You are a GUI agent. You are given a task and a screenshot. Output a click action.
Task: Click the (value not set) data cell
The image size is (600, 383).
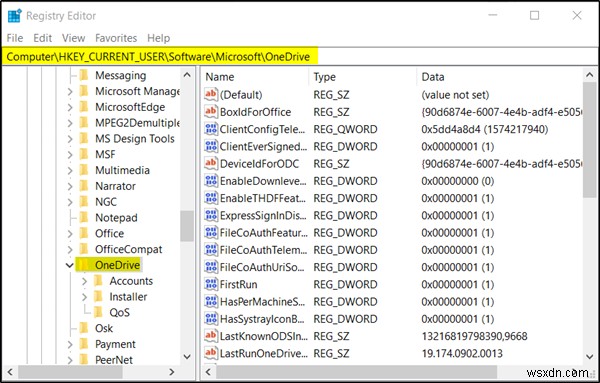point(455,95)
